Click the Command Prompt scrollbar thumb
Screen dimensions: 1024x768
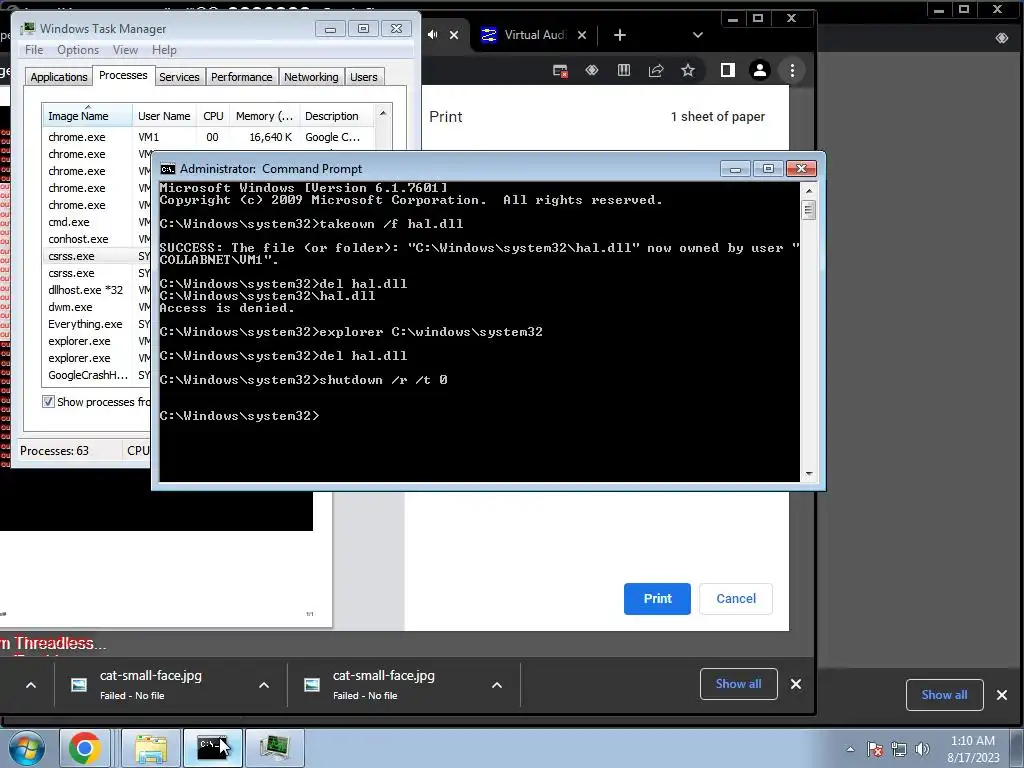click(809, 210)
